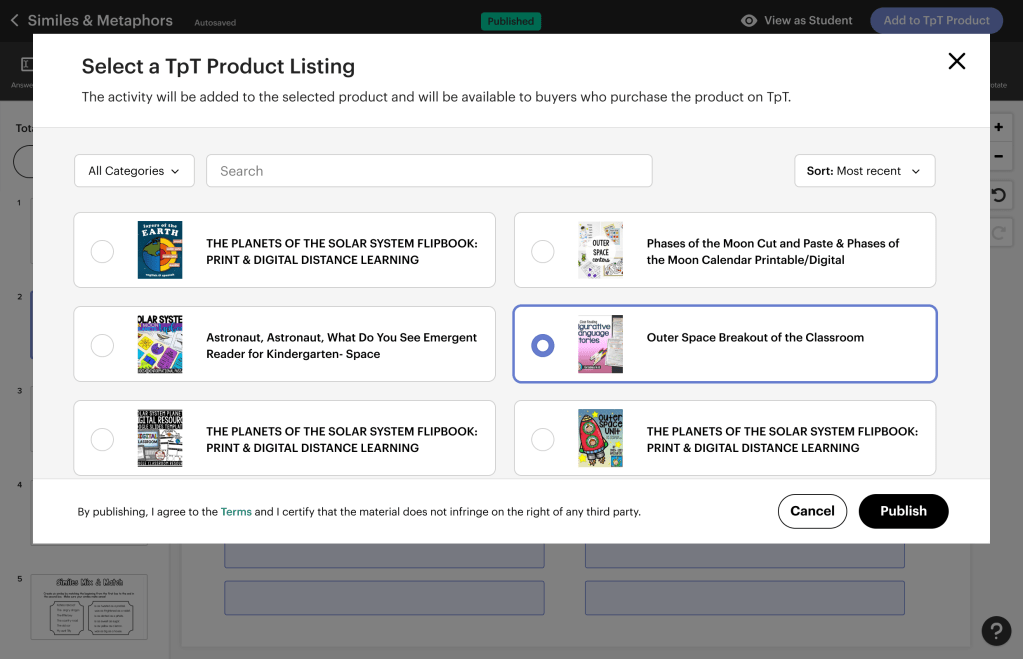Open the help question mark icon
This screenshot has height=659, width=1023.
click(x=996, y=630)
